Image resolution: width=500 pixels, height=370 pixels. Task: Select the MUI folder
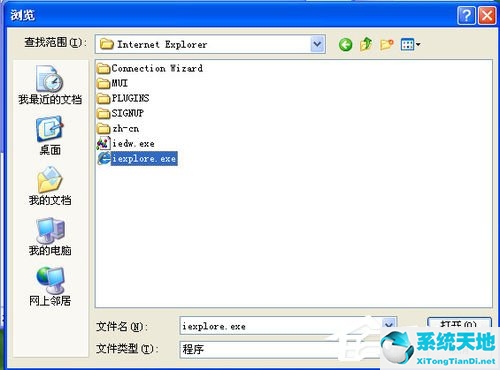coord(112,83)
